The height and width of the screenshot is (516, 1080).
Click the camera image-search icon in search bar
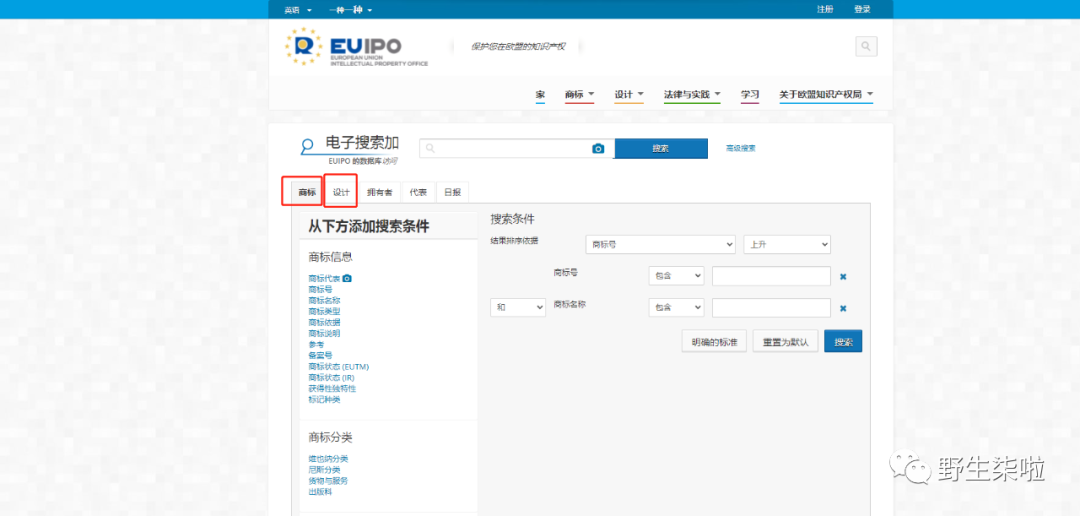(598, 149)
